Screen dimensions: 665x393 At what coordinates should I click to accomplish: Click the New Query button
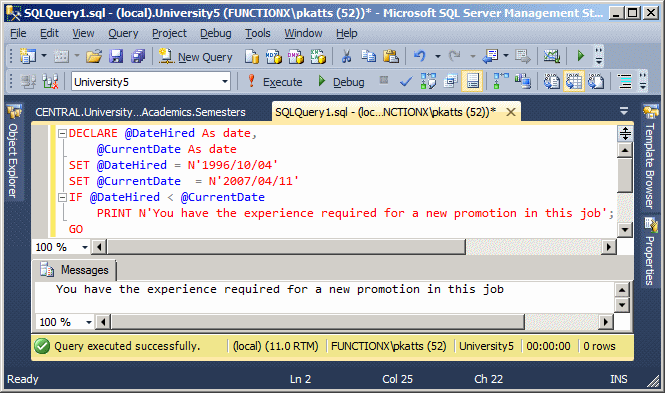click(x=196, y=56)
